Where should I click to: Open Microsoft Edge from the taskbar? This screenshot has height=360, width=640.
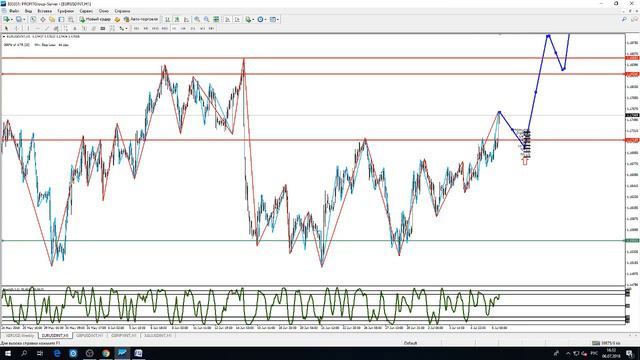(57, 353)
